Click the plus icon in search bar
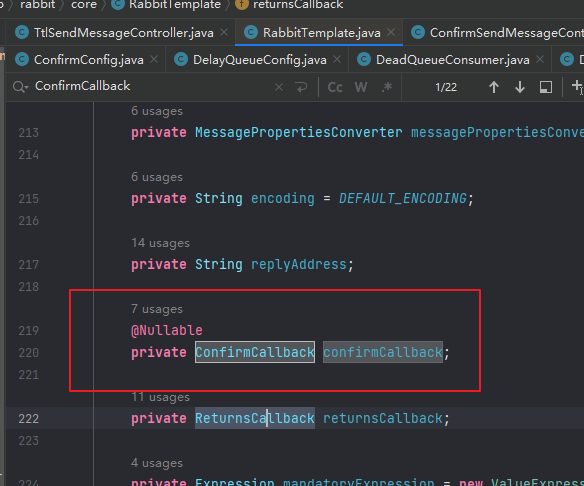This screenshot has width=584, height=486. 577,86
